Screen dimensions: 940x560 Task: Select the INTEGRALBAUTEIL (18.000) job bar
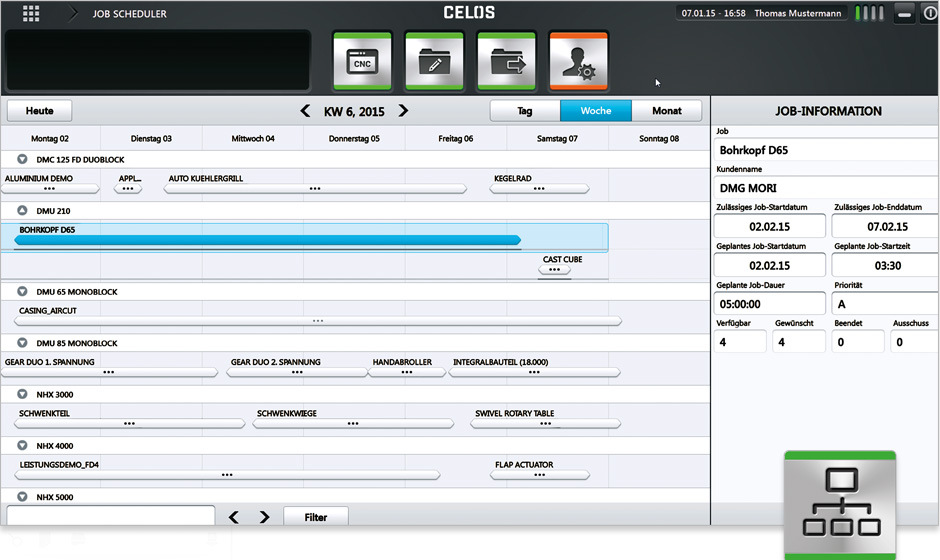click(x=534, y=372)
